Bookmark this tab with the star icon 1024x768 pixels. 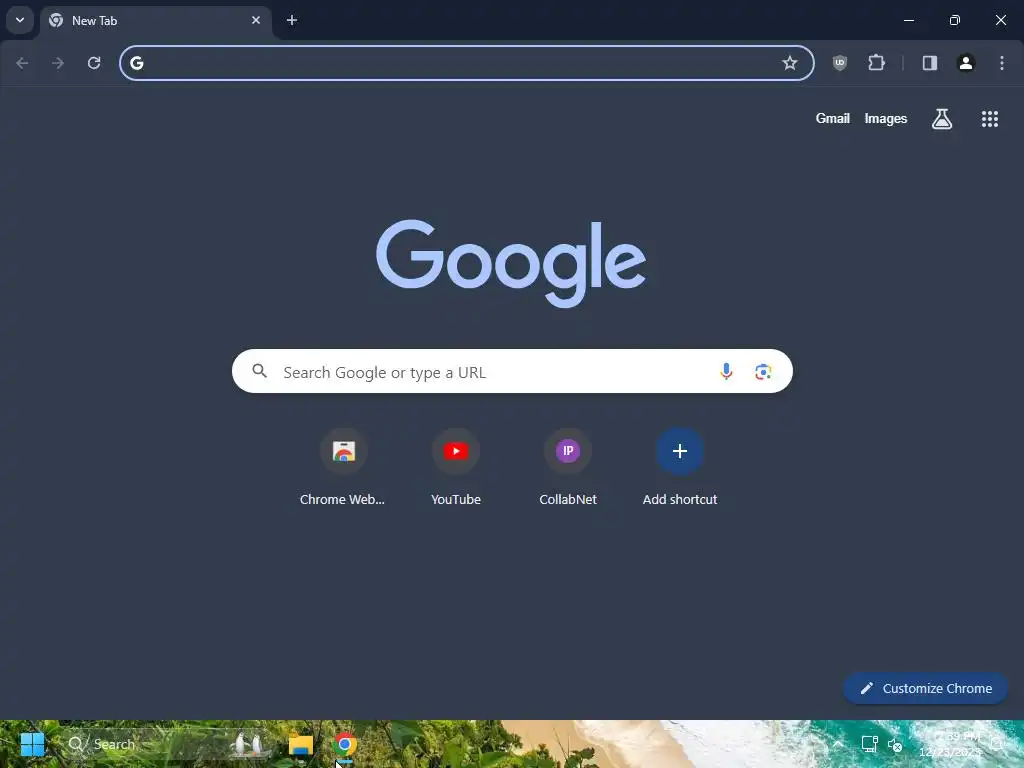coord(790,63)
